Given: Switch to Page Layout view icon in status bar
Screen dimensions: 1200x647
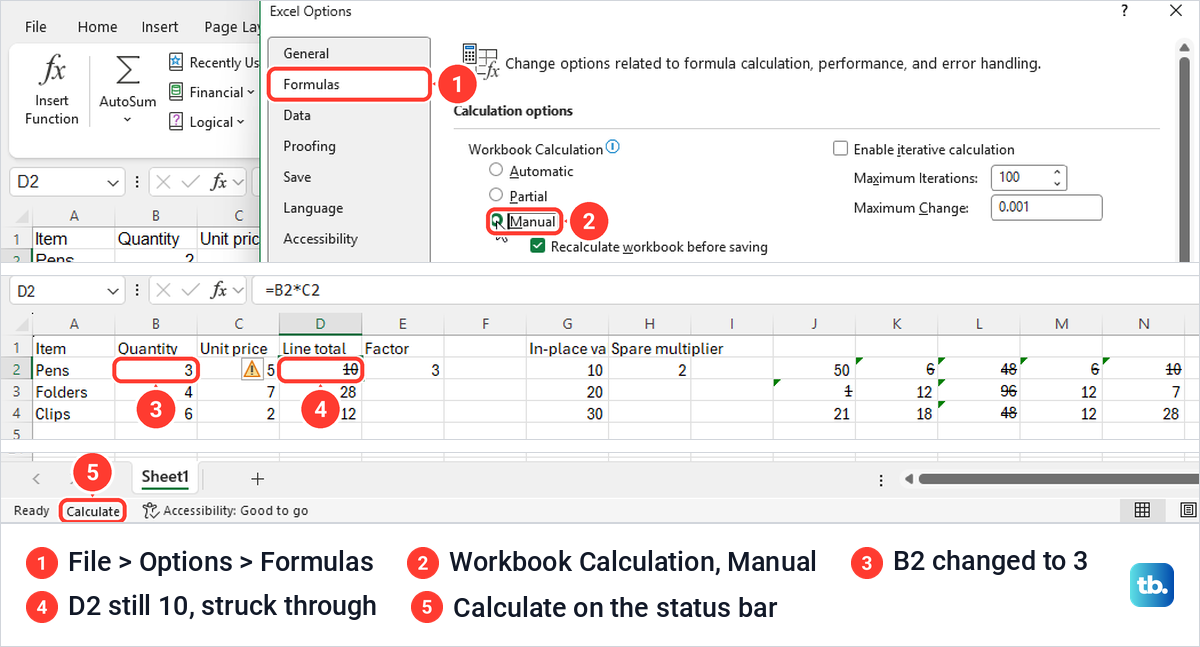Looking at the screenshot, I should [1187, 510].
